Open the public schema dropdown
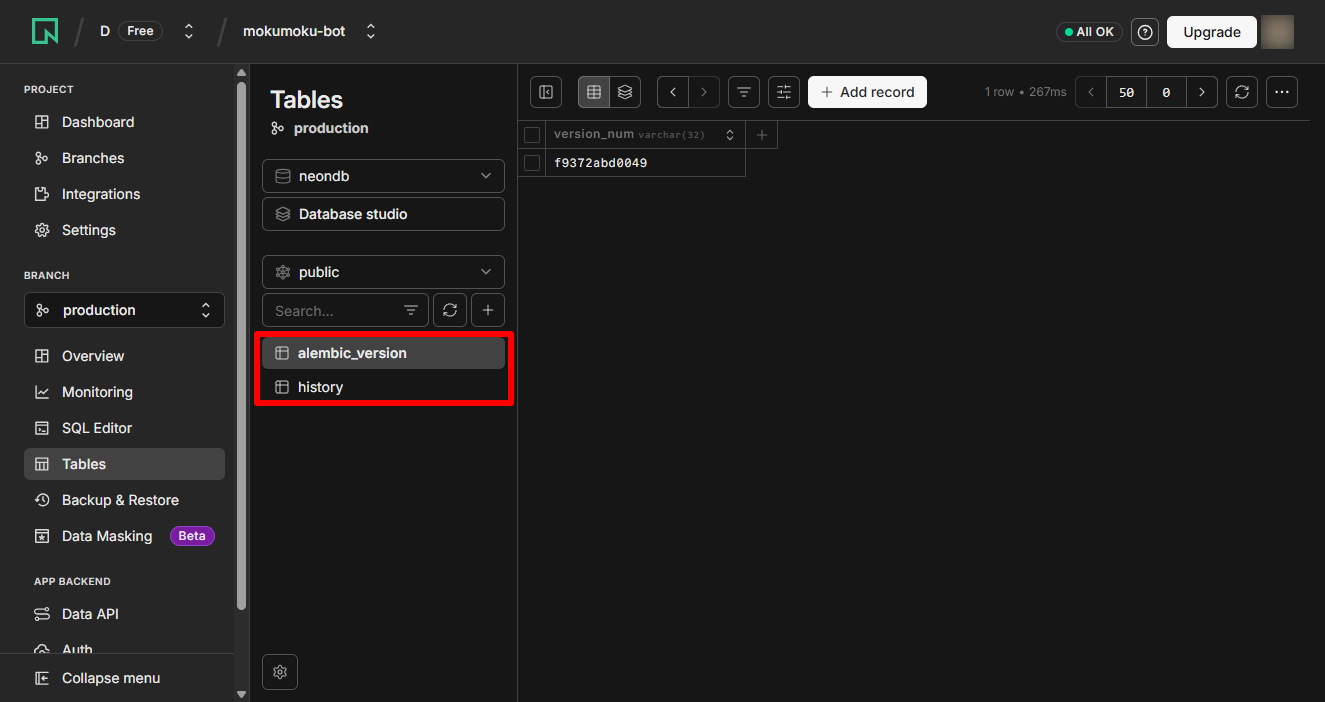 pyautogui.click(x=383, y=272)
